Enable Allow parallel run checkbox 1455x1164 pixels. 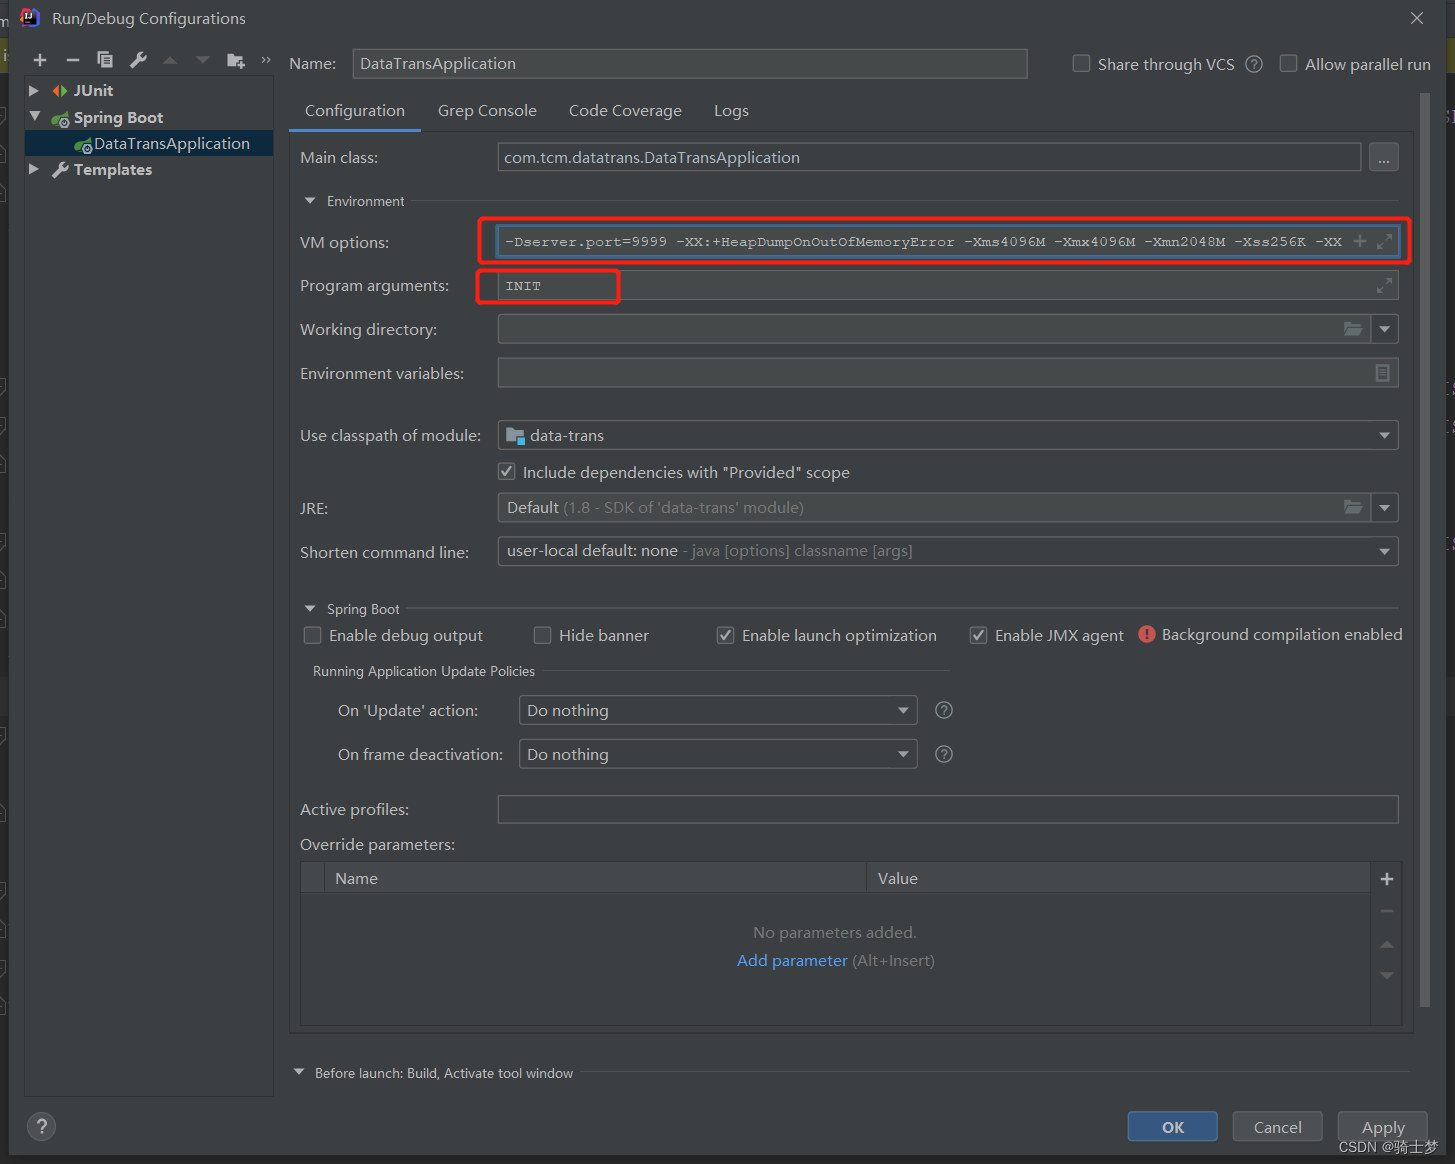tap(1288, 63)
